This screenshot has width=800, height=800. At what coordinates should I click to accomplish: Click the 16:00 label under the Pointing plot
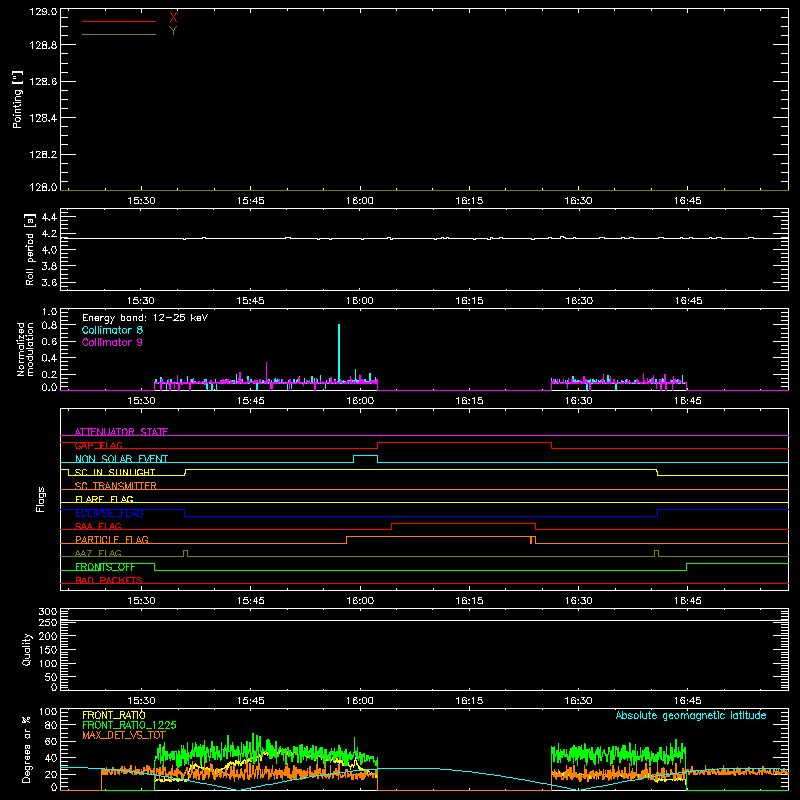(360, 201)
